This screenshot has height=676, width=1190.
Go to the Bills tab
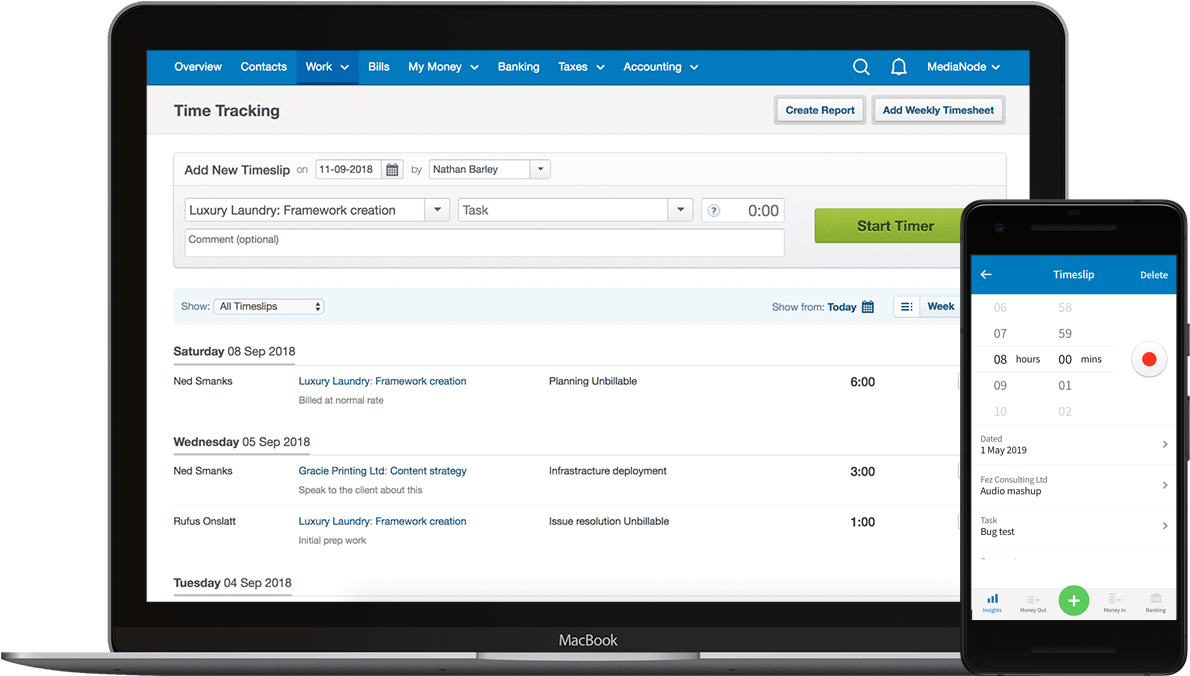[x=379, y=67]
